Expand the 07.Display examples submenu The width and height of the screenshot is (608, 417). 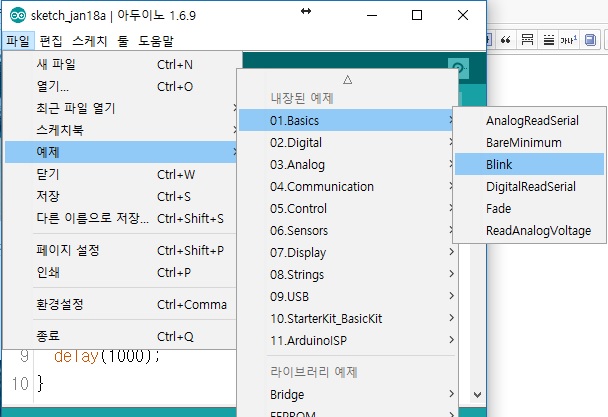347,253
